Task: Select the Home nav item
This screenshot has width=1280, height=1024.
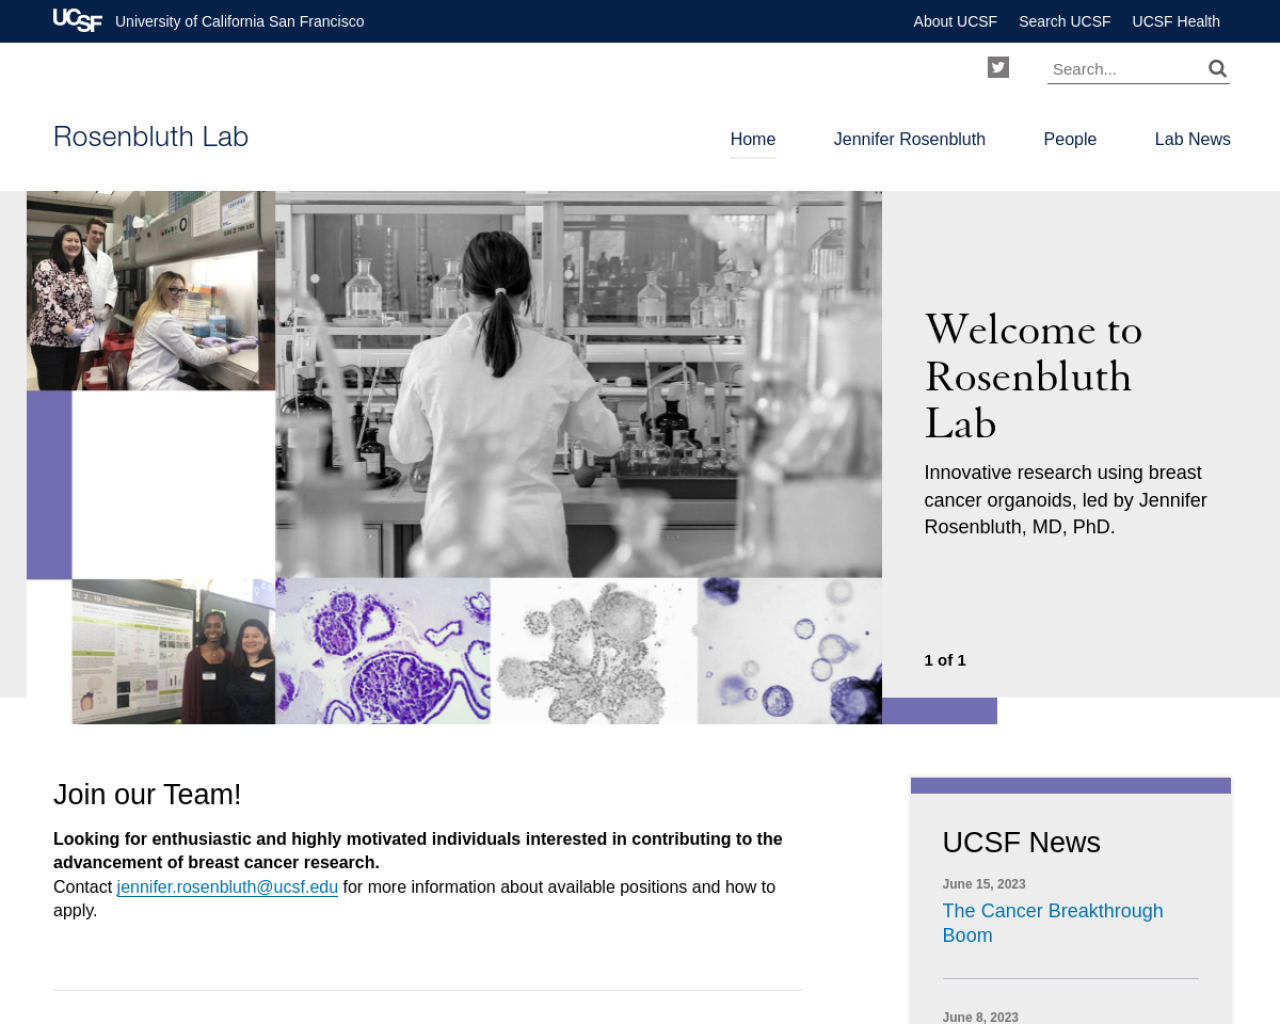Action: pos(753,139)
